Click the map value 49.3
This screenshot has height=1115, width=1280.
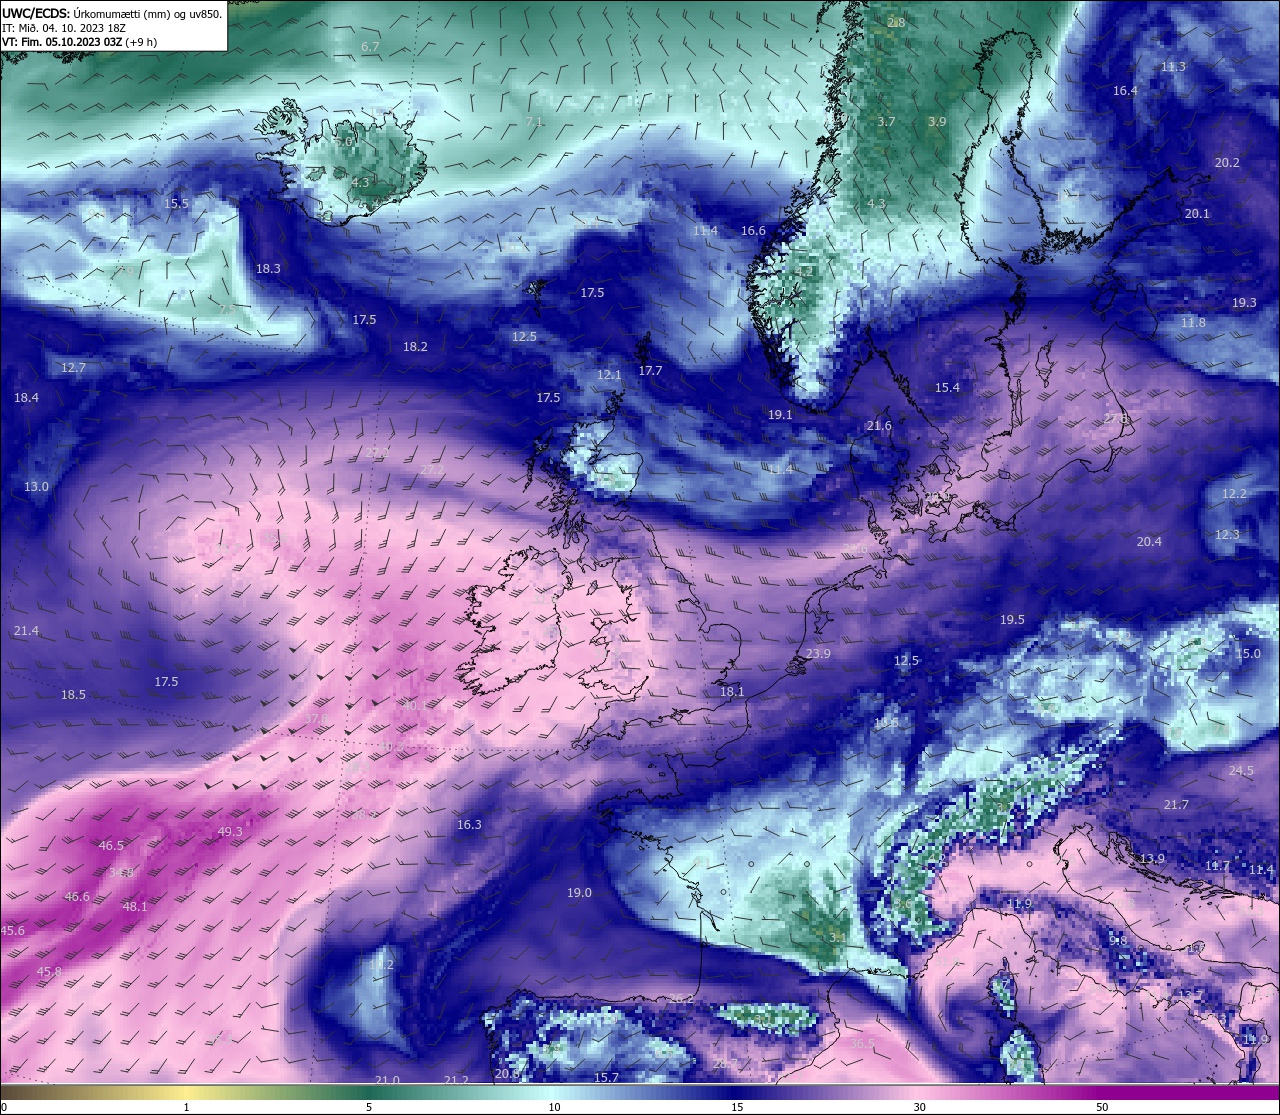[x=230, y=832]
